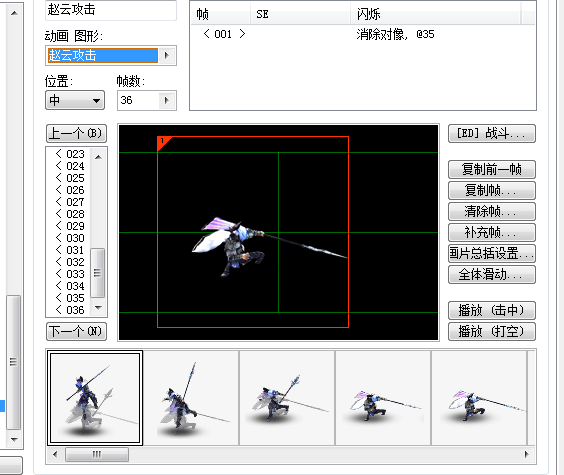Select frame 035 in frame list

70,298
